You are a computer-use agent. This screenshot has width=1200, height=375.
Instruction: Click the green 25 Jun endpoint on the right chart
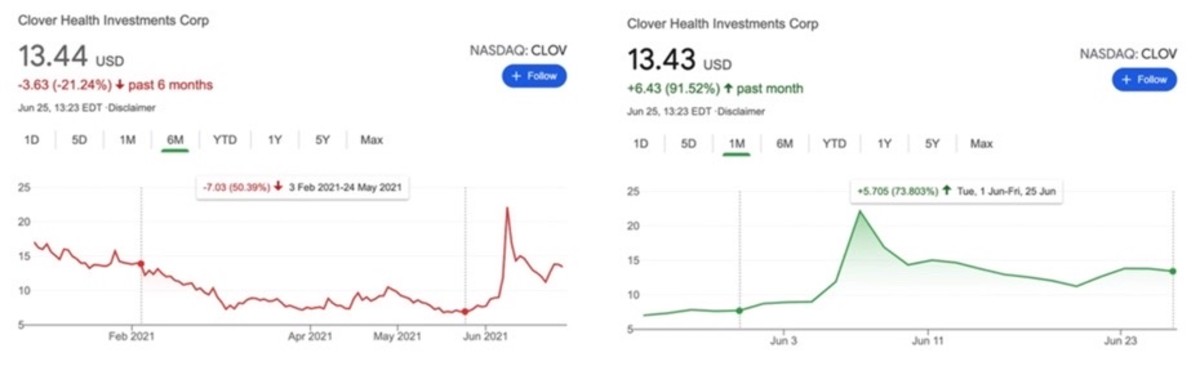1173,271
